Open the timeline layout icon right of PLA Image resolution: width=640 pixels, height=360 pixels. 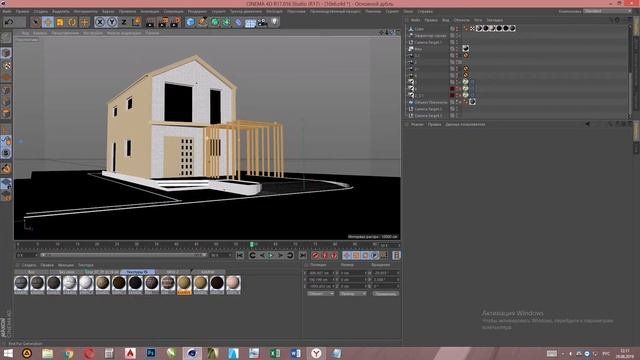tap(396, 255)
